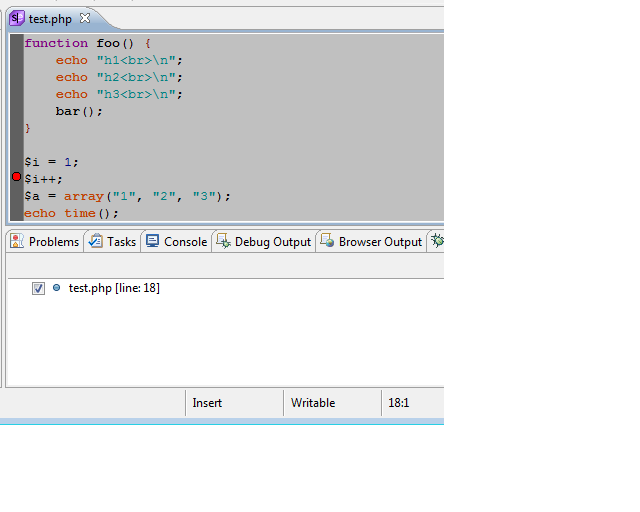Click the Debug Output bug icon
Screen dimensions: 640x512
tap(223, 241)
